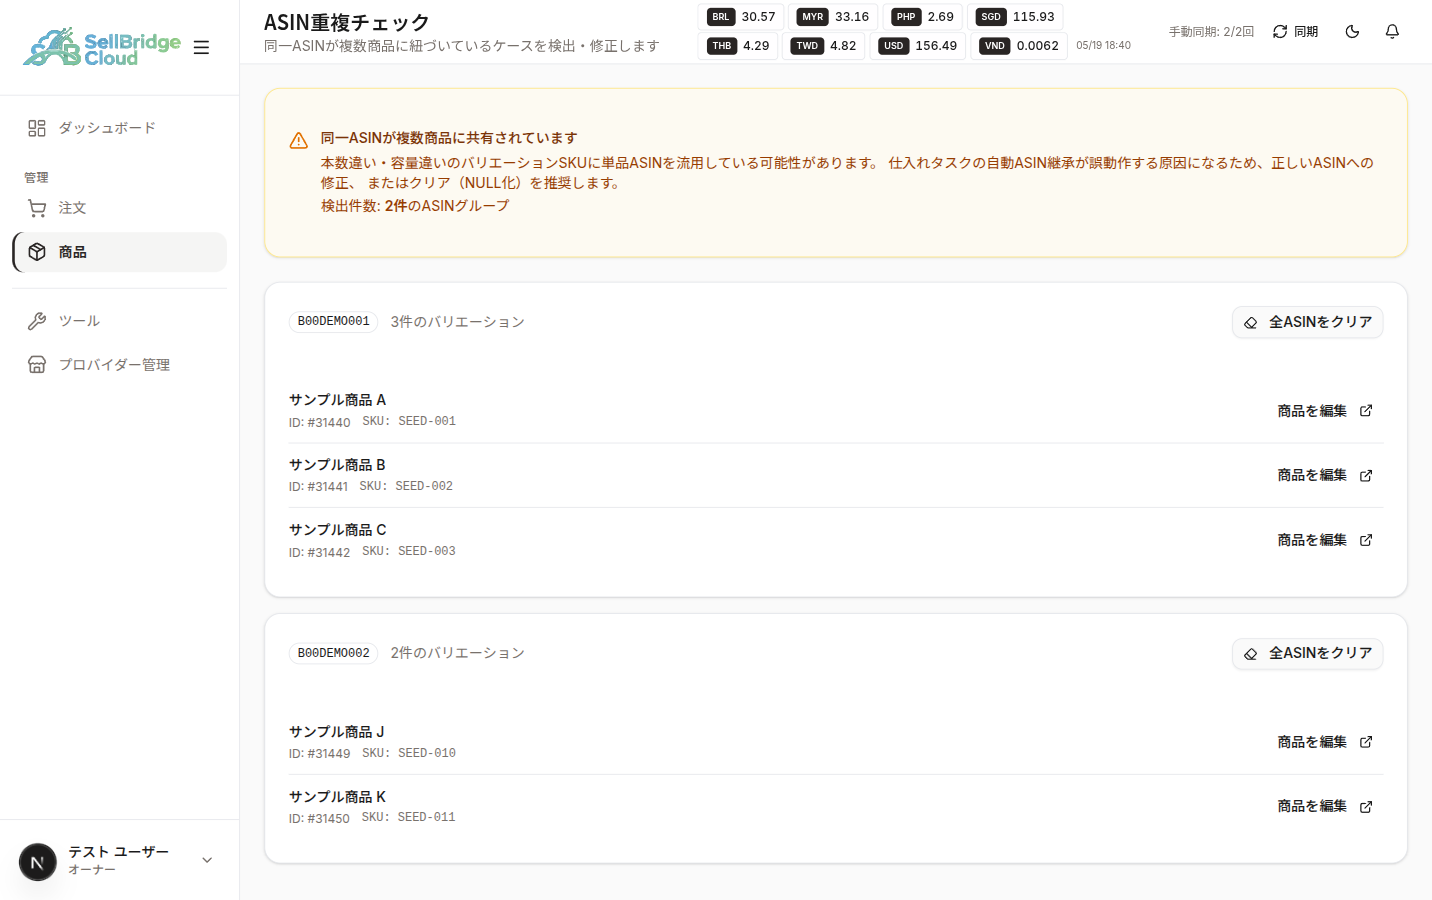Click the サンプル商品 J title
Image resolution: width=1432 pixels, height=900 pixels.
336,732
